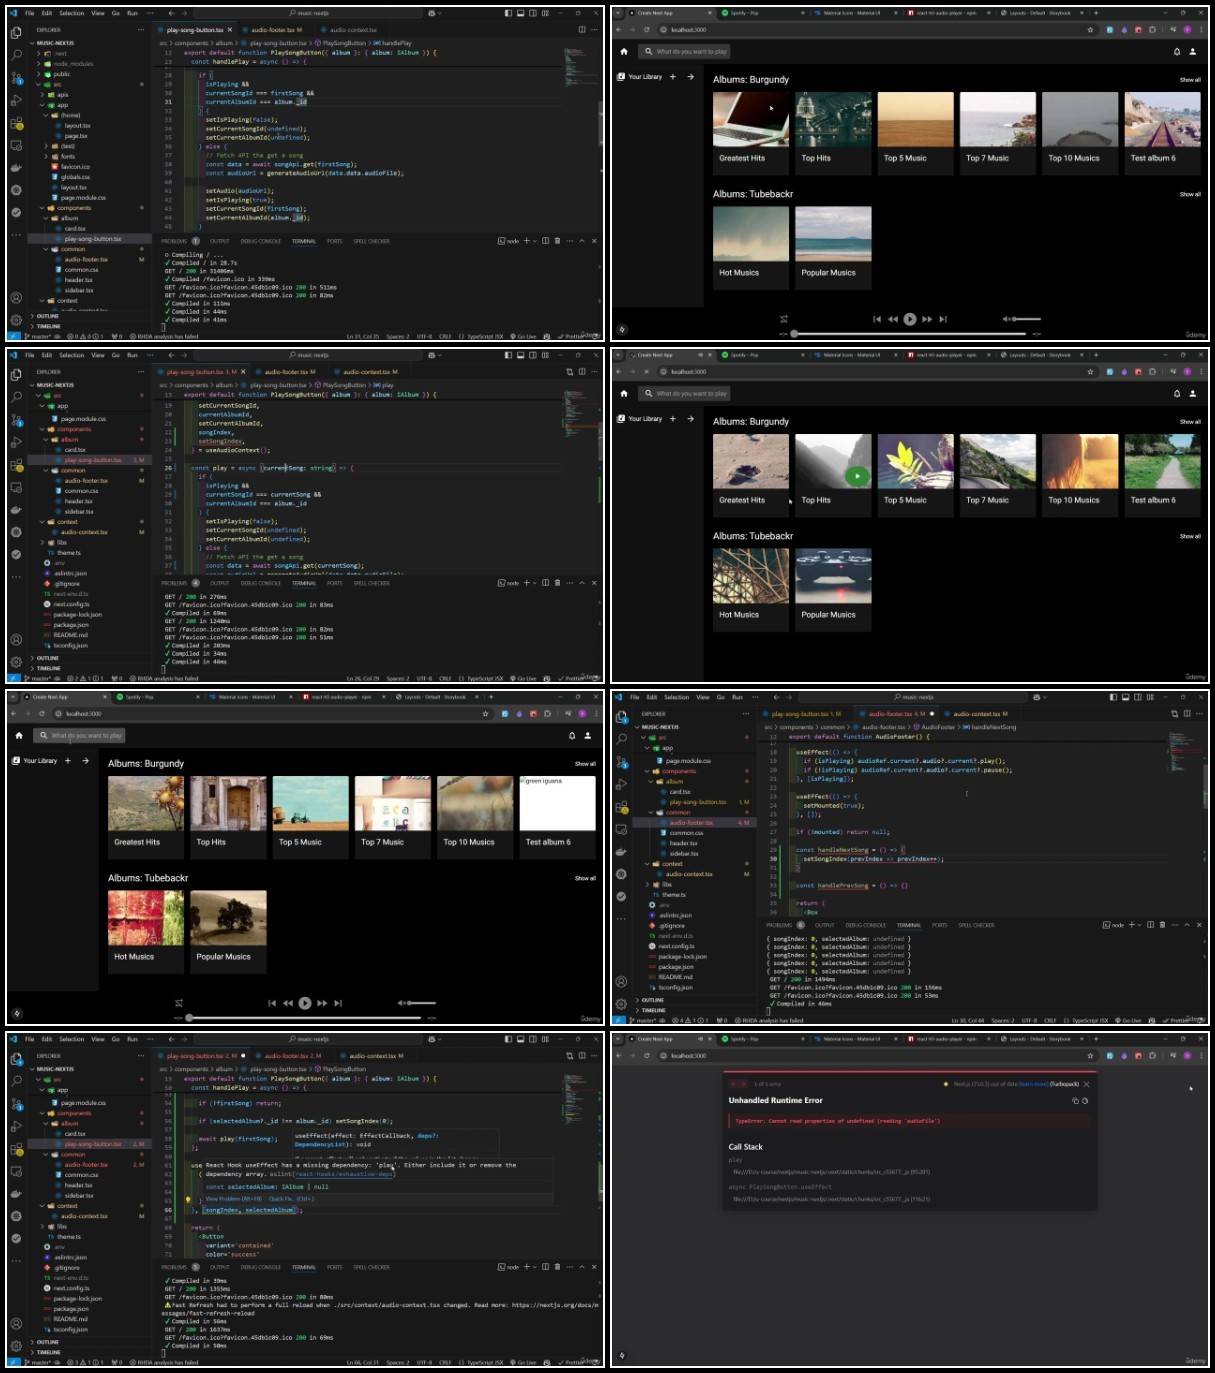
Task: Open File menu in VS Code listing node_modules
Action: click(x=29, y=13)
